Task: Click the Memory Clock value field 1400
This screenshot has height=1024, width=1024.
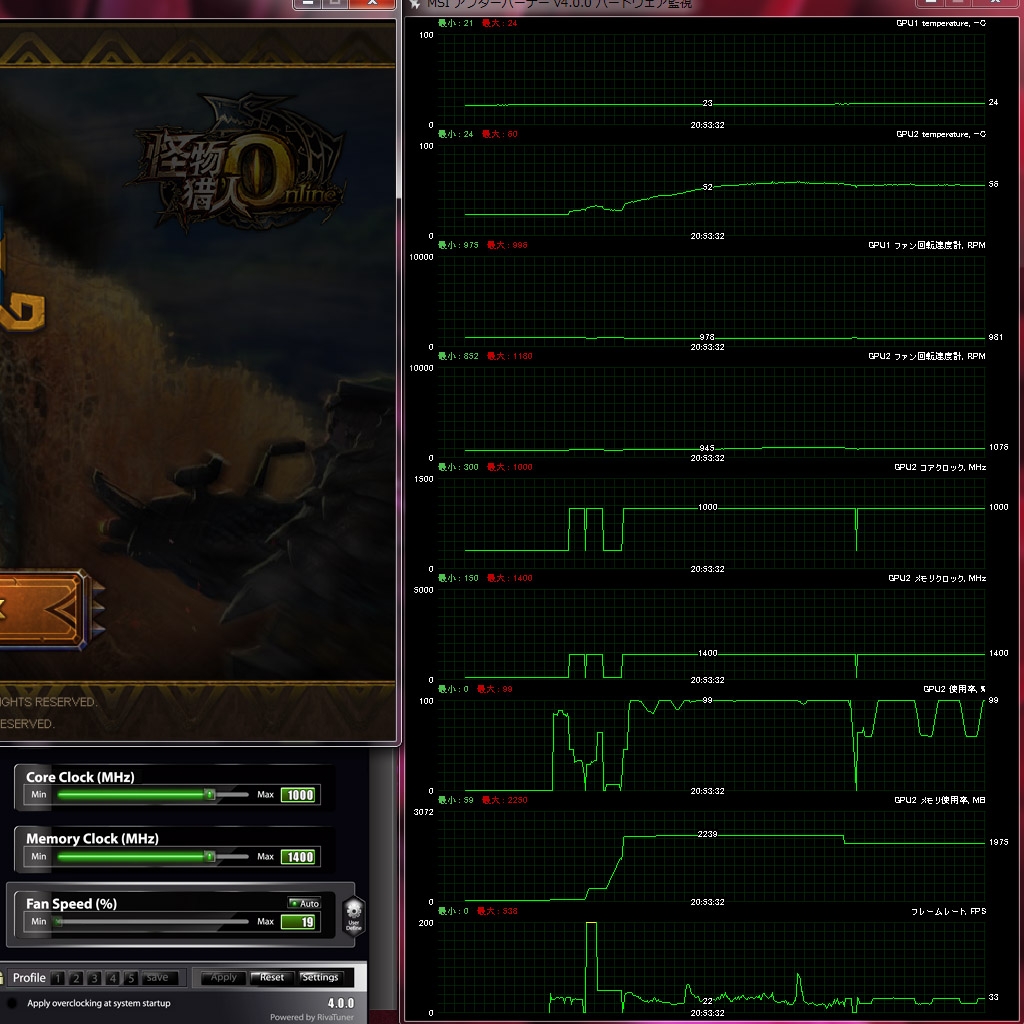Action: coord(300,857)
